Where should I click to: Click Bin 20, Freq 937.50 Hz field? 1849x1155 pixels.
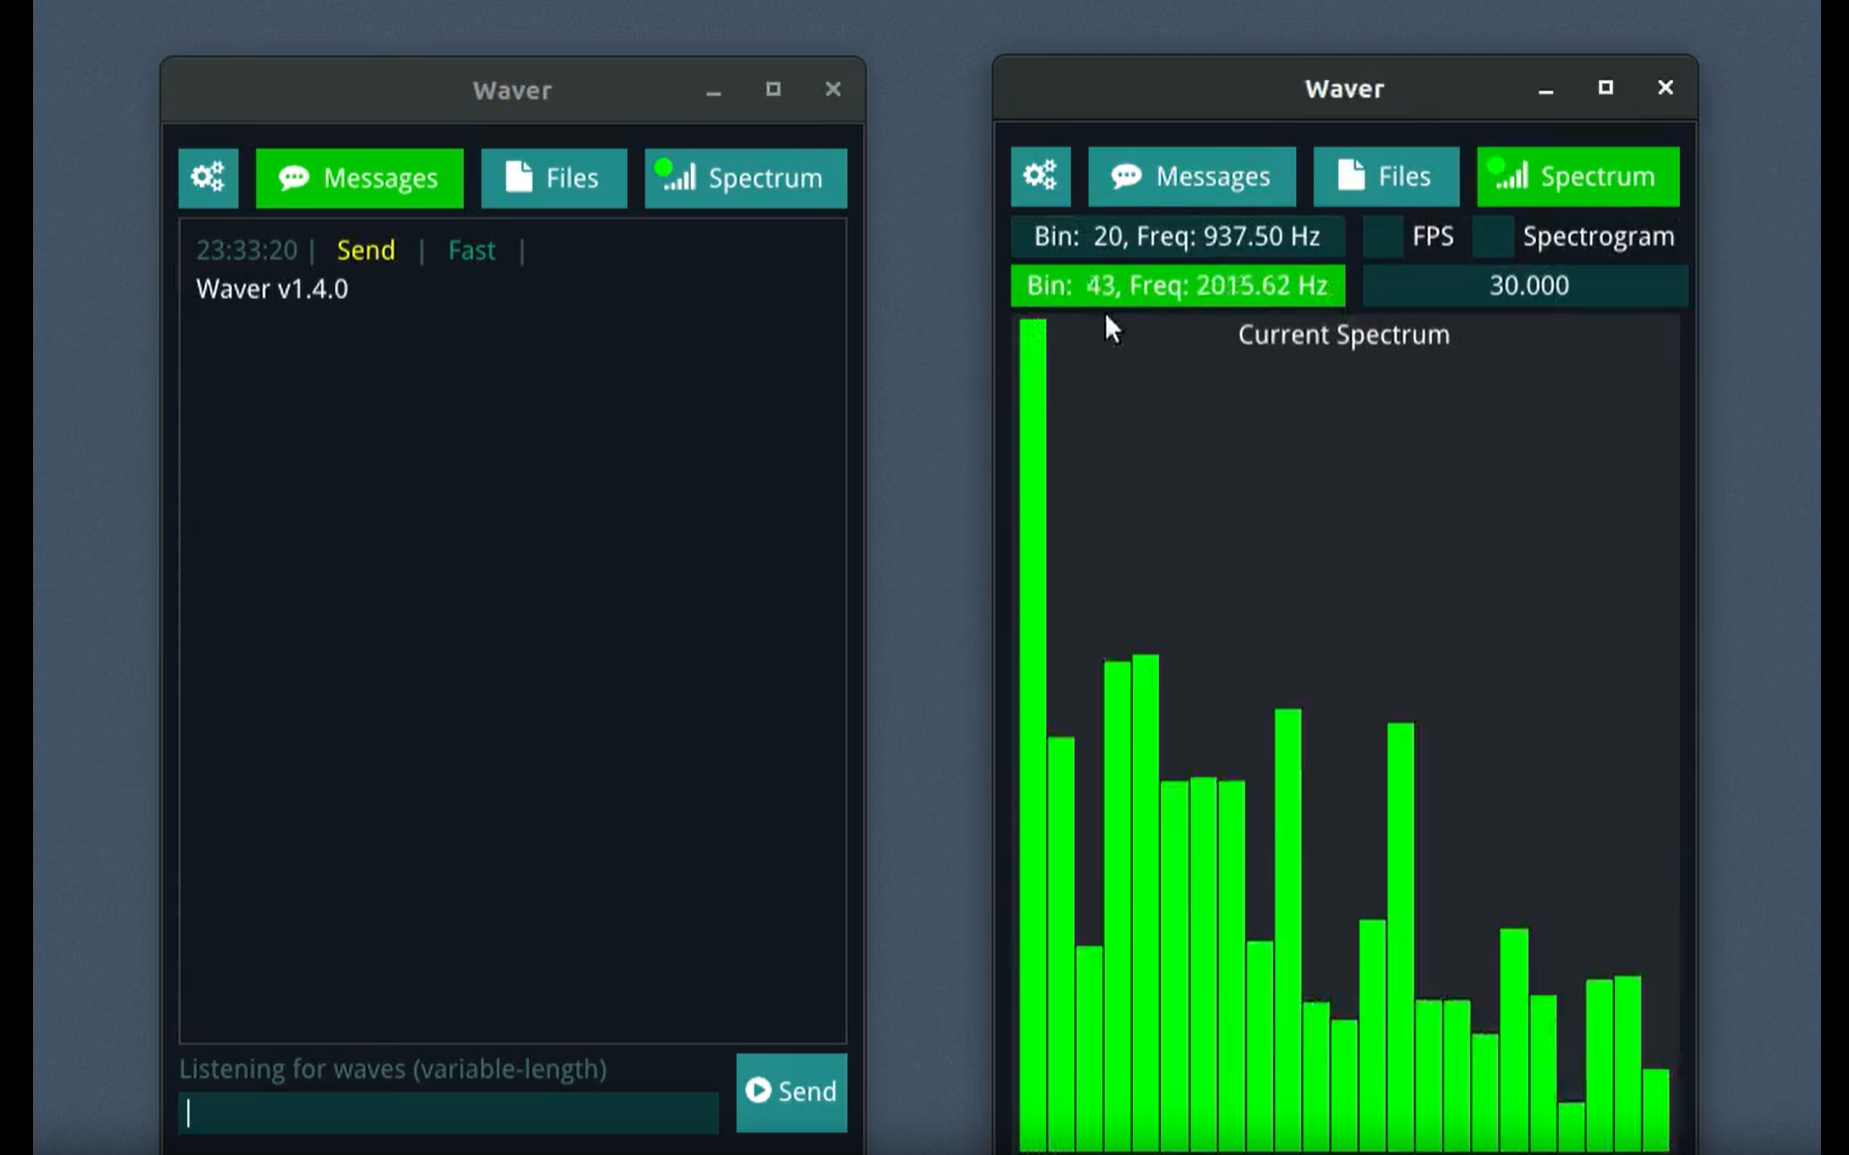point(1177,237)
